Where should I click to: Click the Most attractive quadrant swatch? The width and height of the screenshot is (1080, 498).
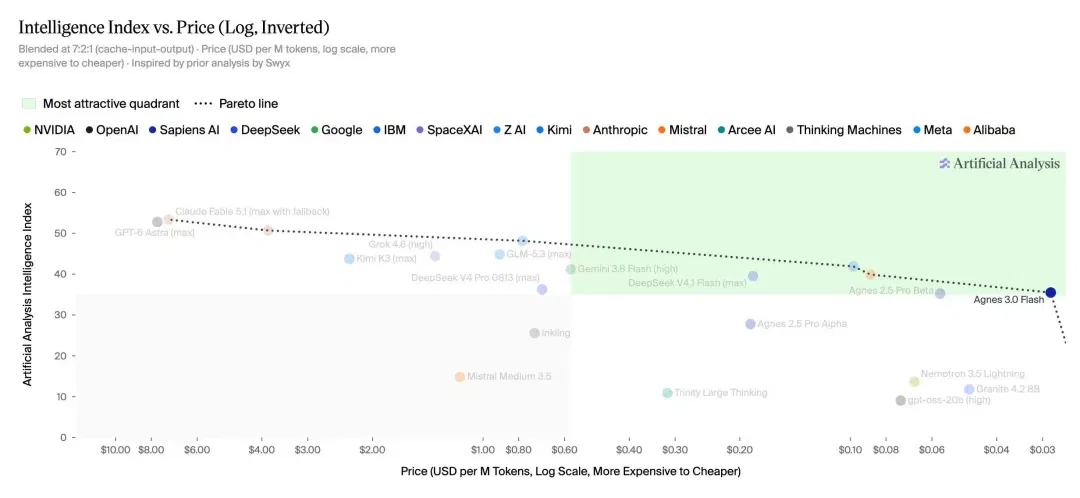(x=29, y=104)
